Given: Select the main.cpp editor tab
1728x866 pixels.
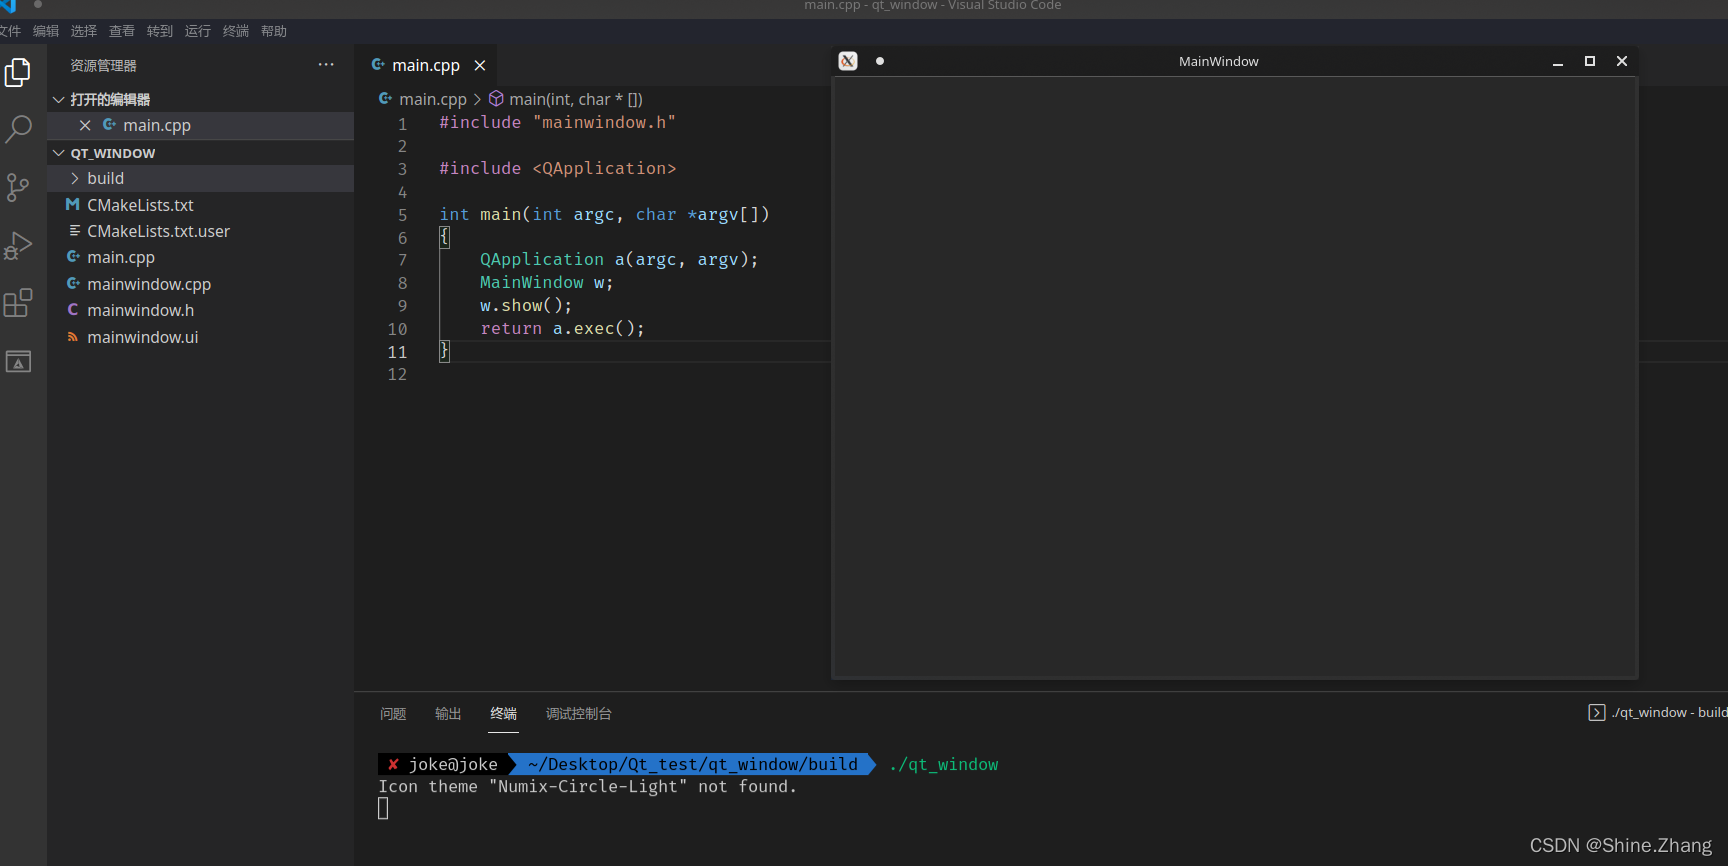Looking at the screenshot, I should point(425,65).
